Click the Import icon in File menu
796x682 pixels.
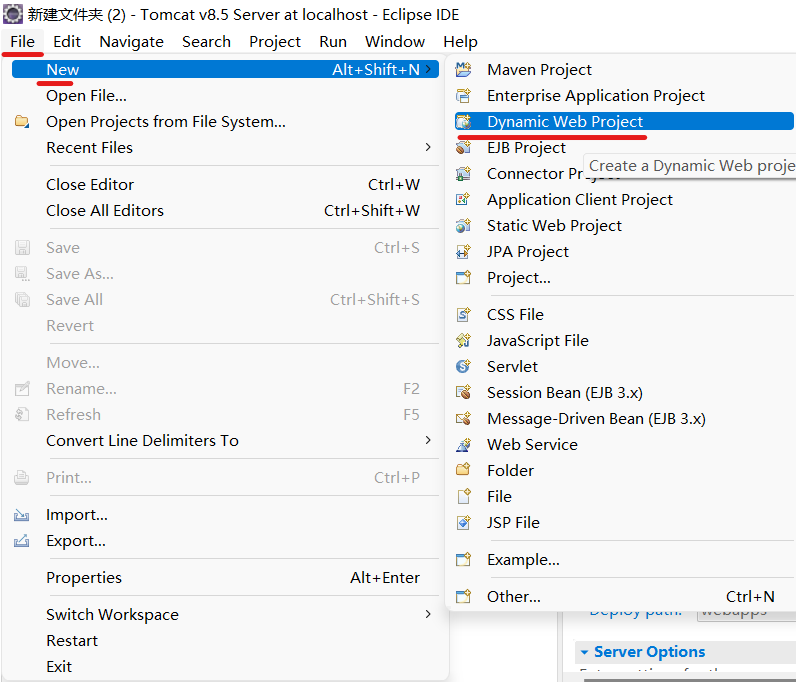(22, 516)
